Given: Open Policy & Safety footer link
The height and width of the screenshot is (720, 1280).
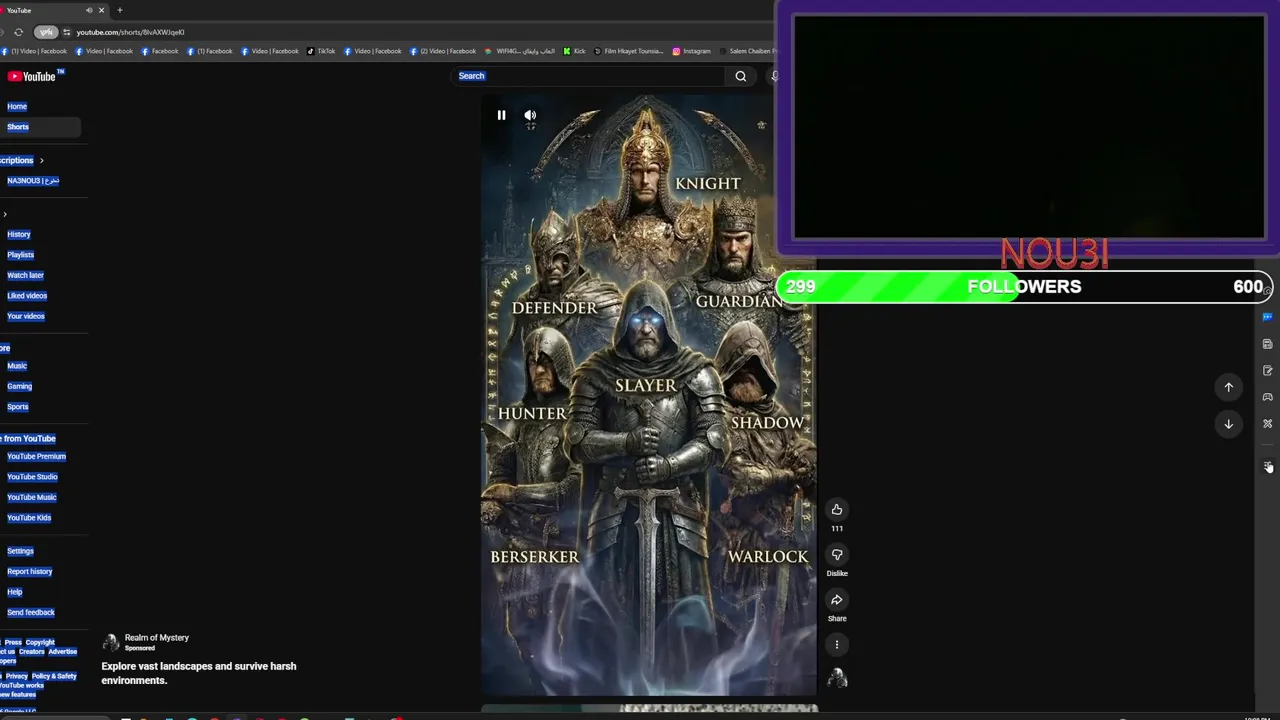Looking at the screenshot, I should click(x=53, y=676).
